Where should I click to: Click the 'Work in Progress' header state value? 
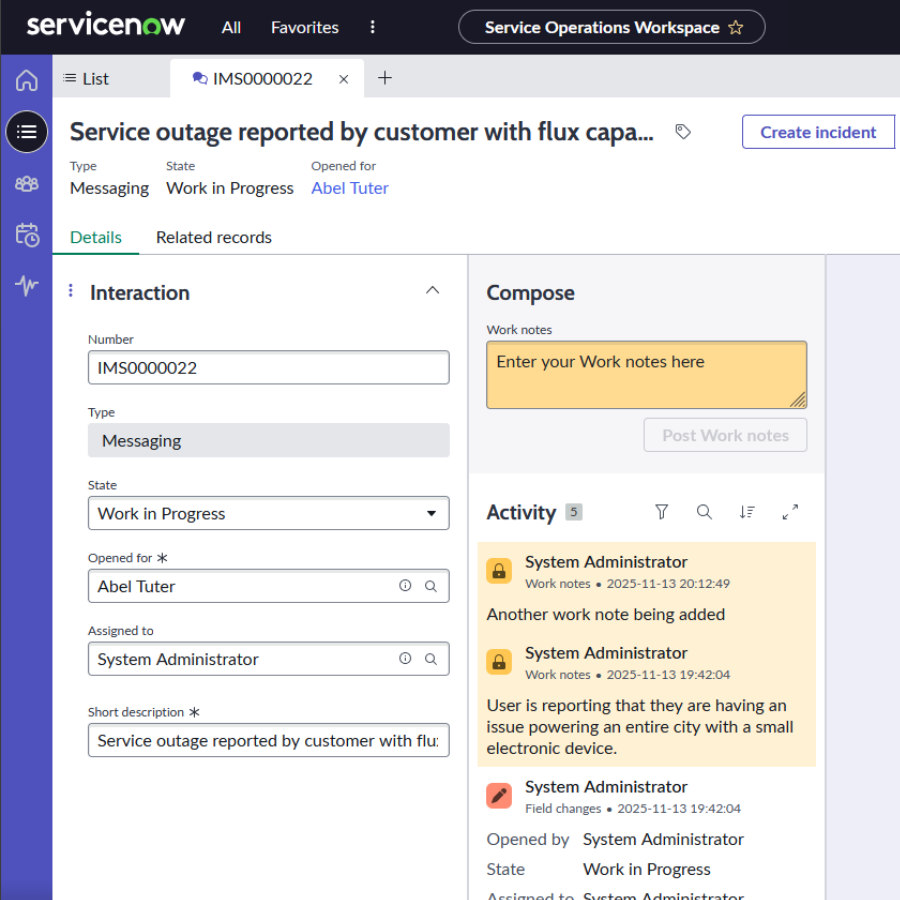pos(230,188)
